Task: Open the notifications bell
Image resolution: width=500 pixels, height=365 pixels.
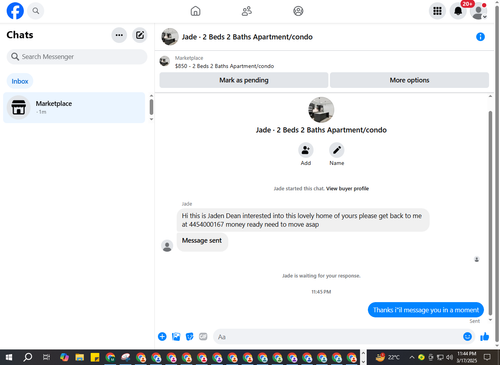Action: point(458,11)
